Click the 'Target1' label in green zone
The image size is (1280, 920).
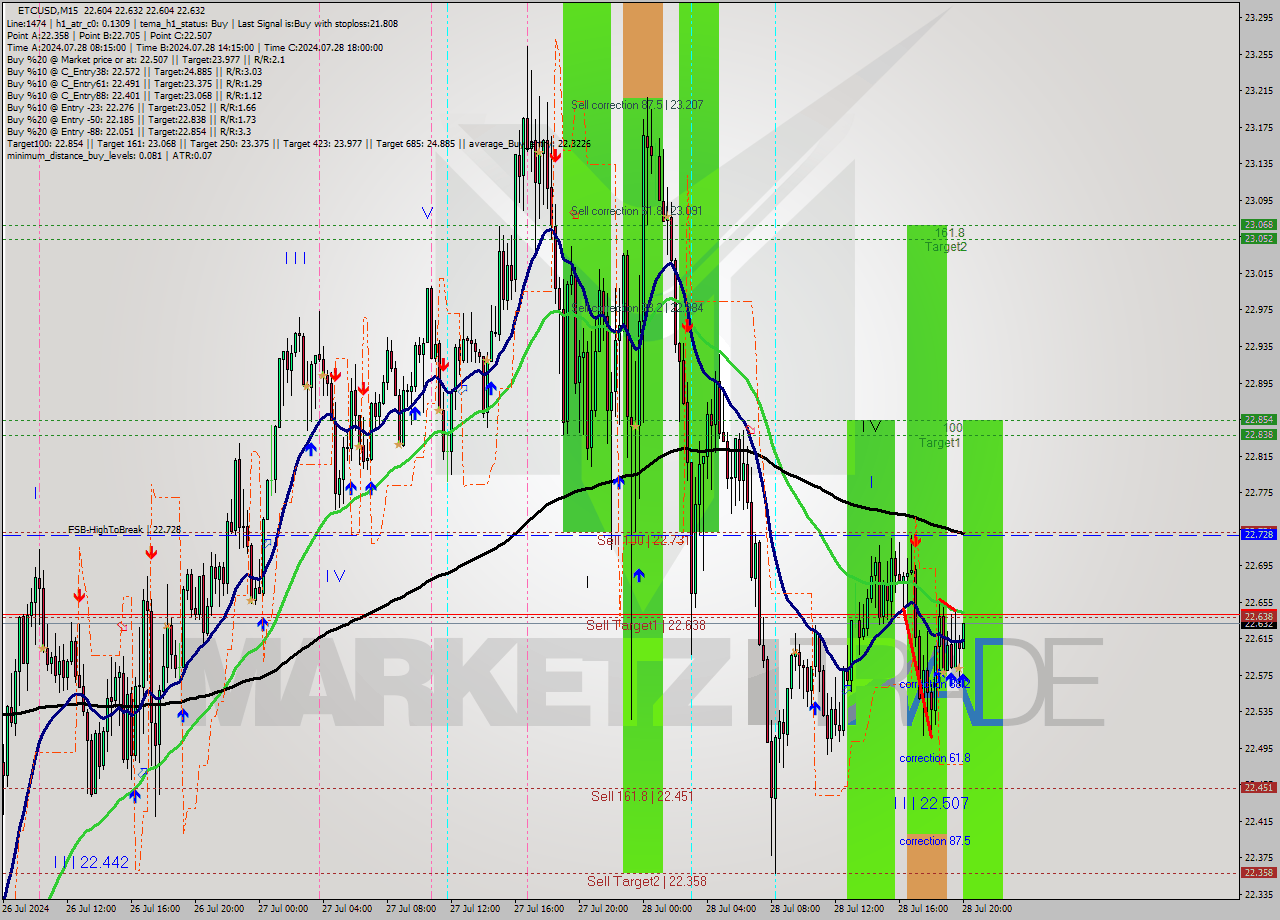940,443
